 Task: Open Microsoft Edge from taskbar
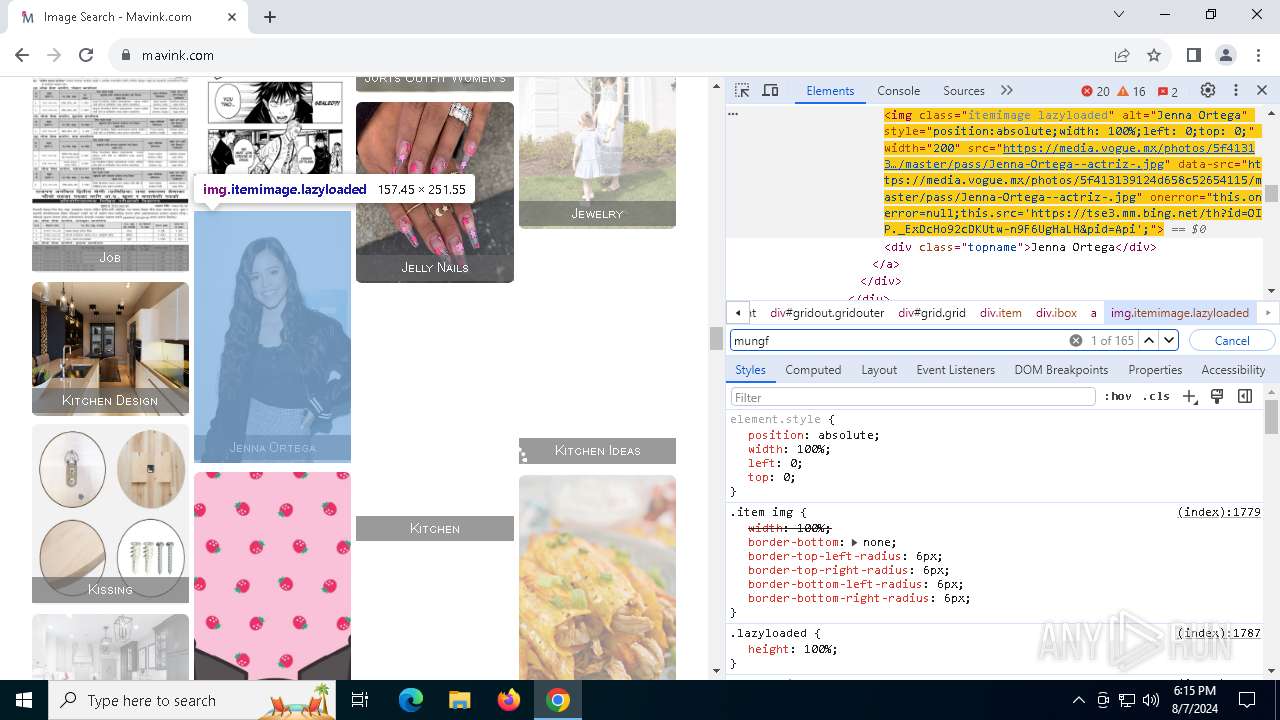(x=411, y=700)
